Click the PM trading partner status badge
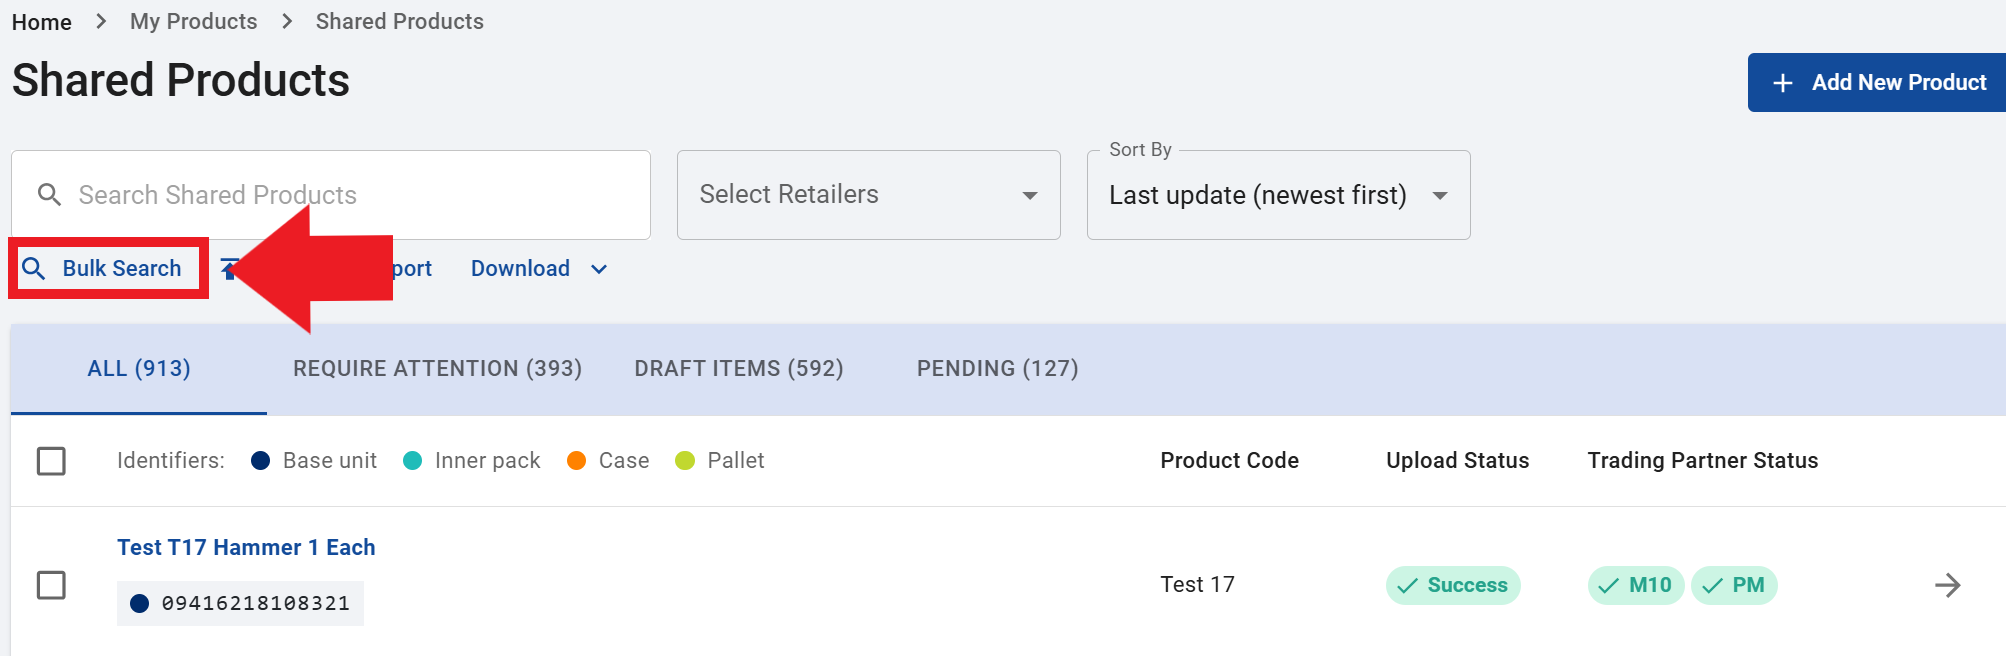 (1734, 585)
